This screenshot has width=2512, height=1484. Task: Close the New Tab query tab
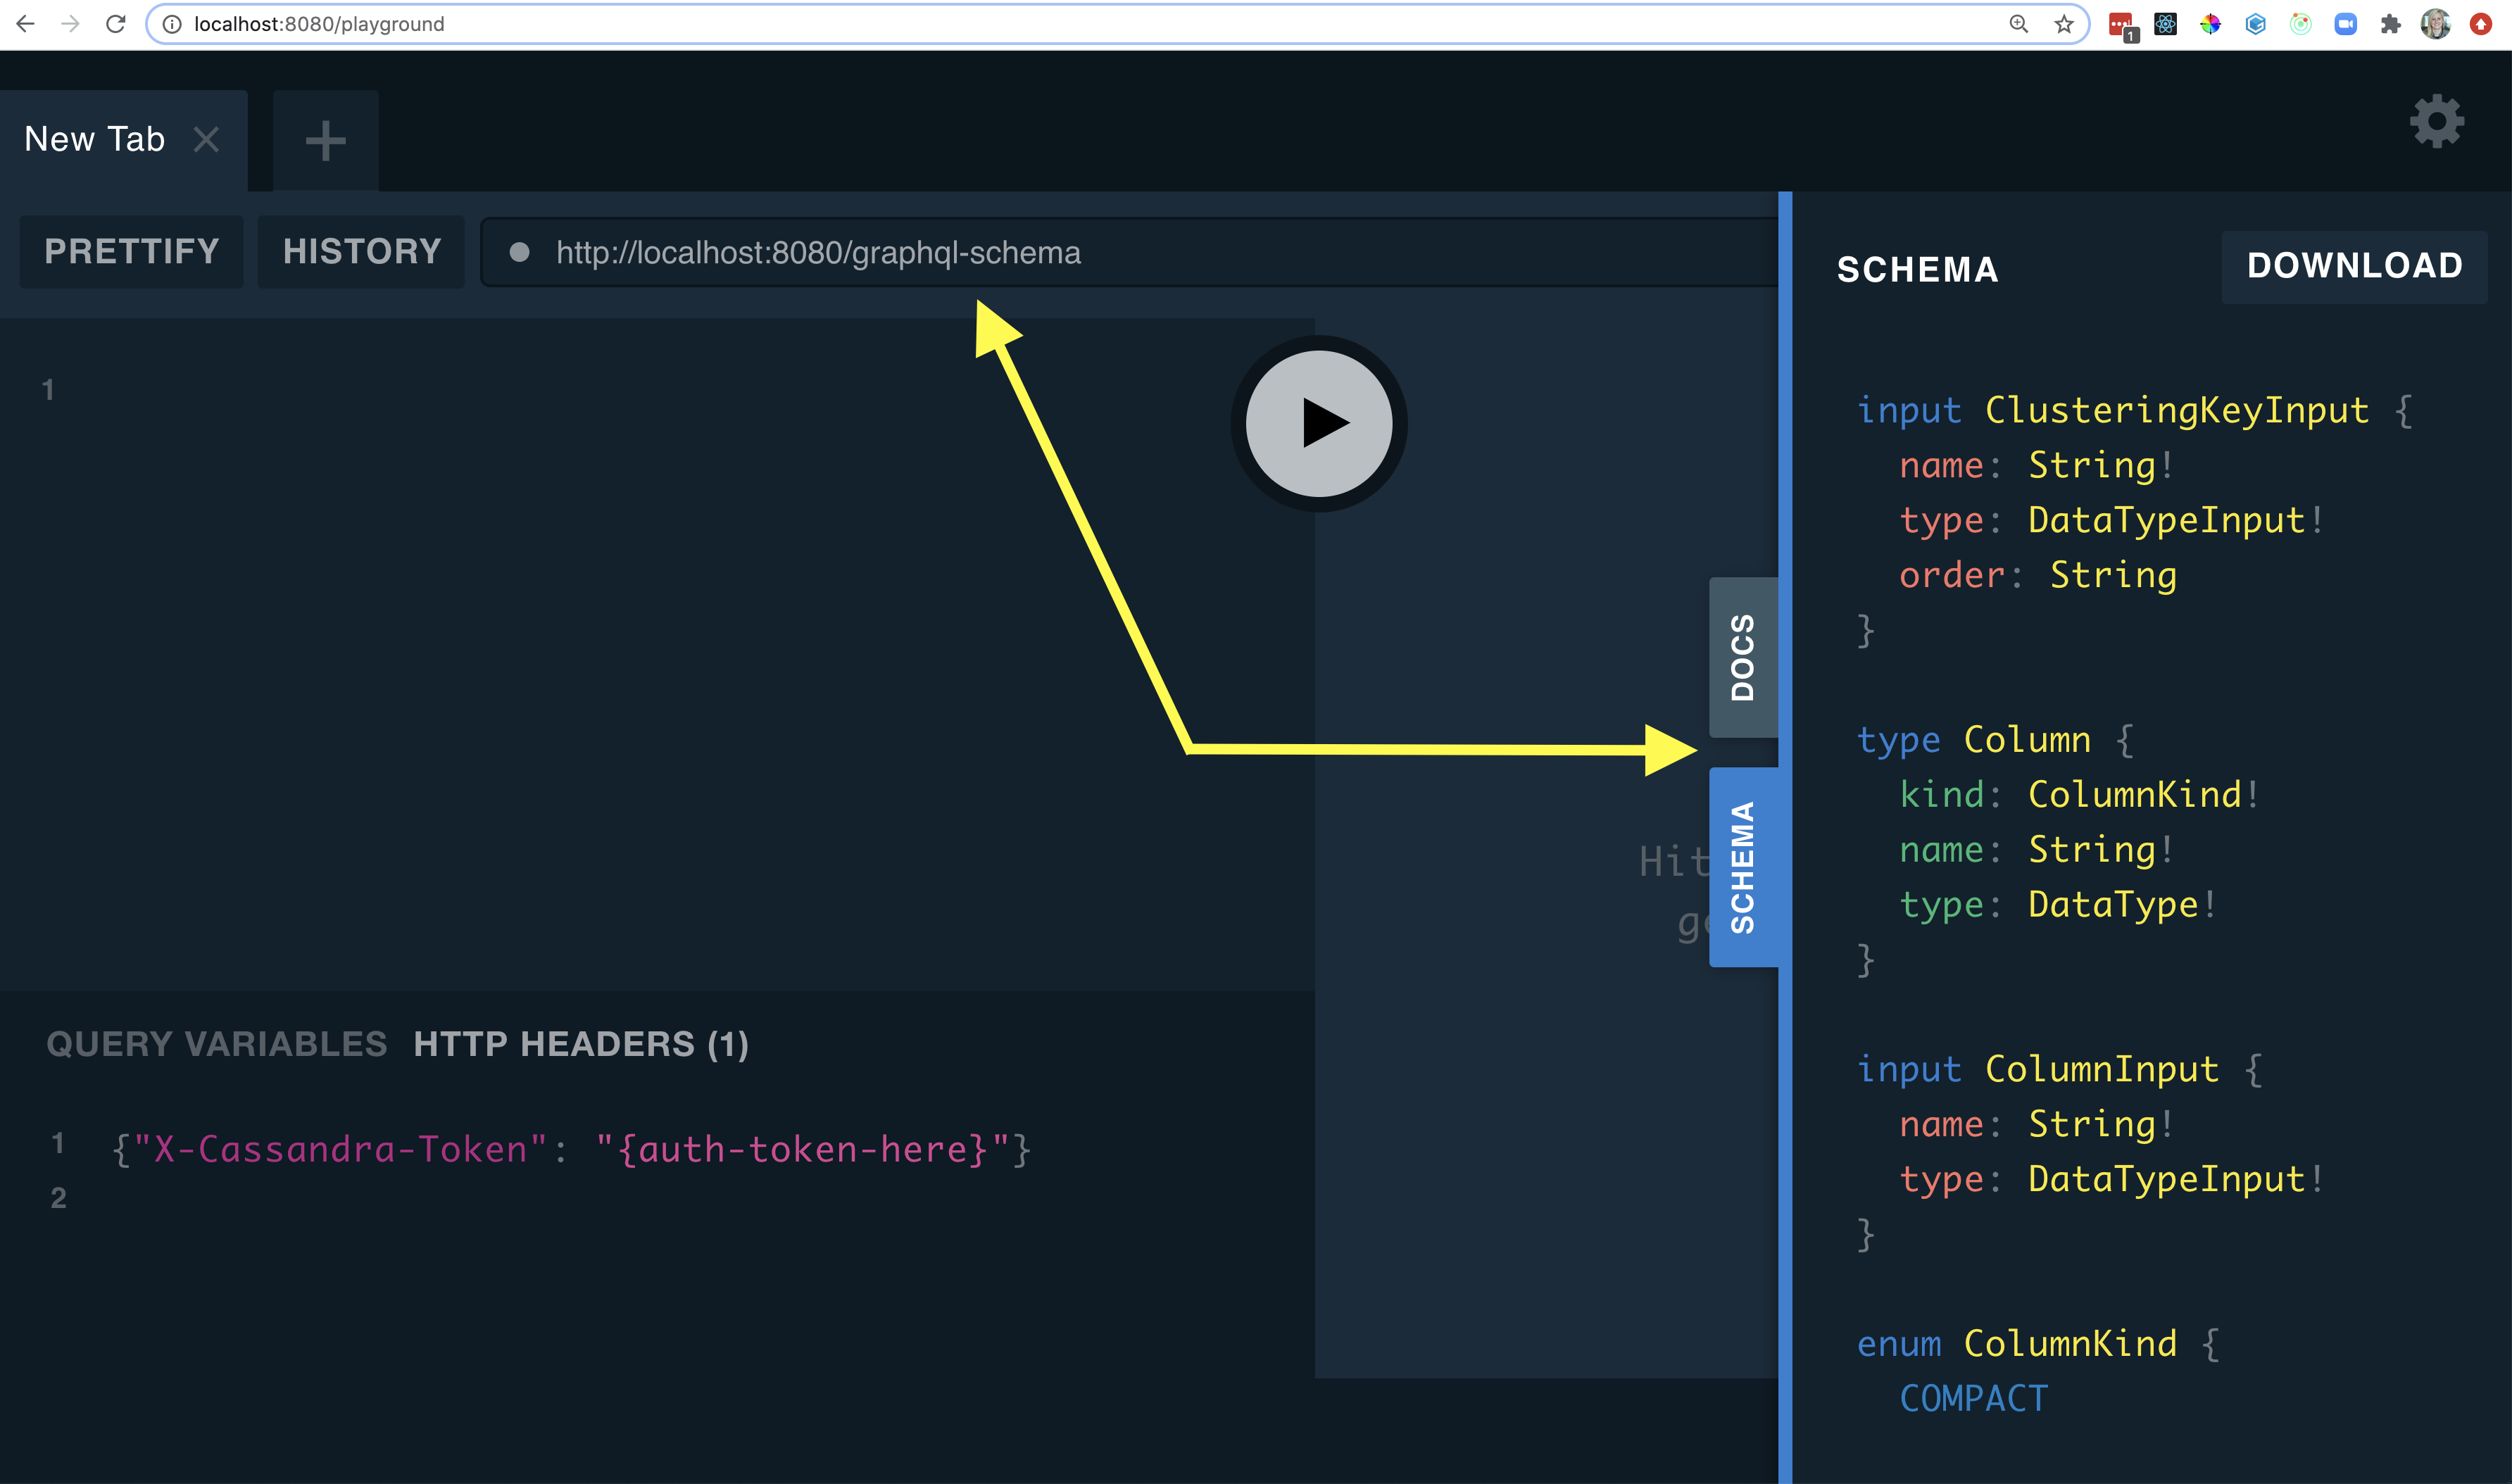click(206, 139)
